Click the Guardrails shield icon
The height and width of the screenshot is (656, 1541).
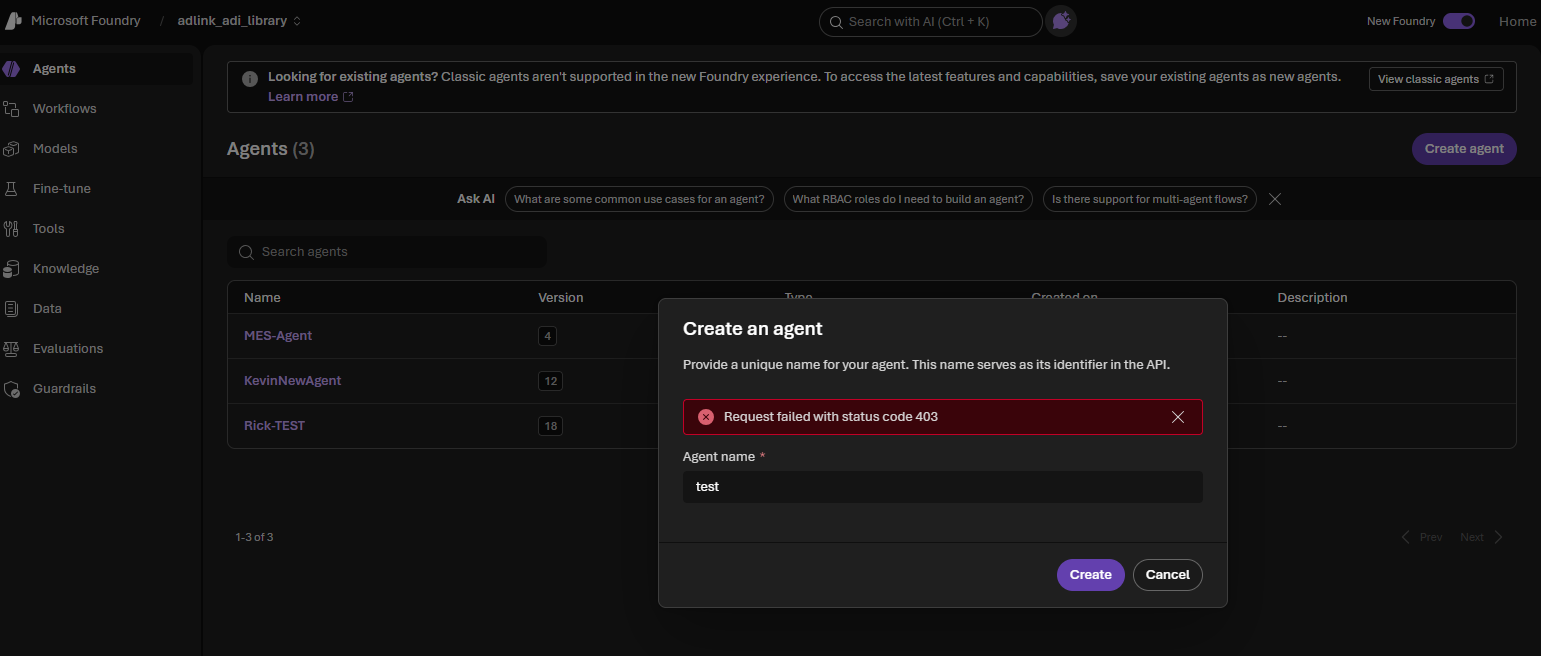[12, 389]
